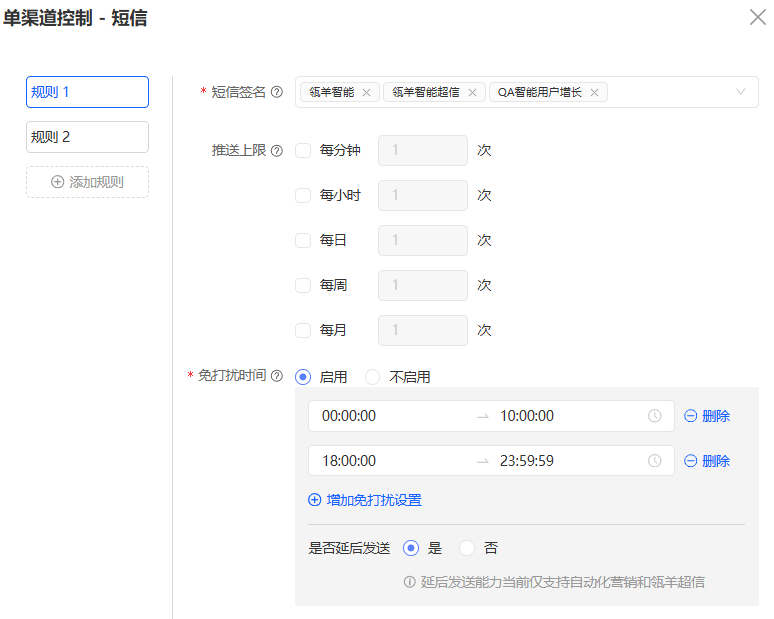Click the 18:00:00 start time field
This screenshot has width=774, height=619.
349,461
